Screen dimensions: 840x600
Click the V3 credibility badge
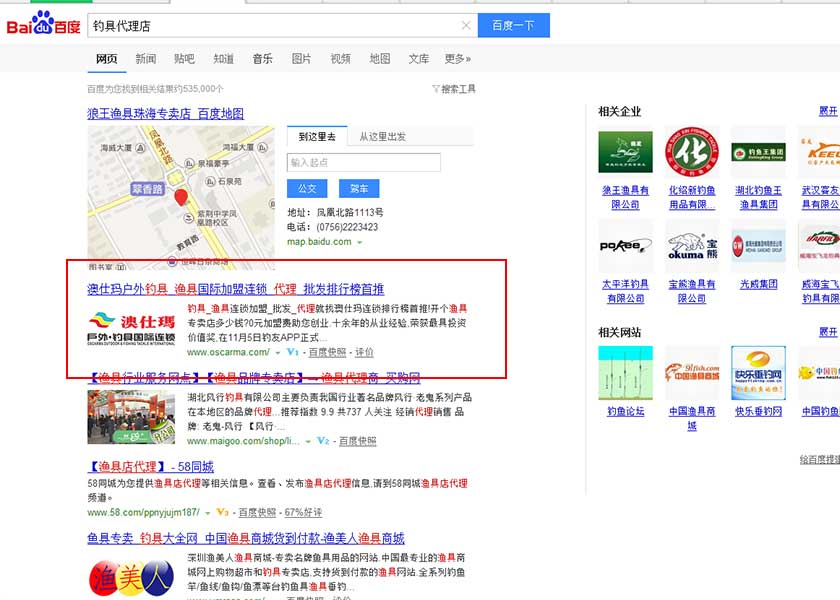coord(222,512)
